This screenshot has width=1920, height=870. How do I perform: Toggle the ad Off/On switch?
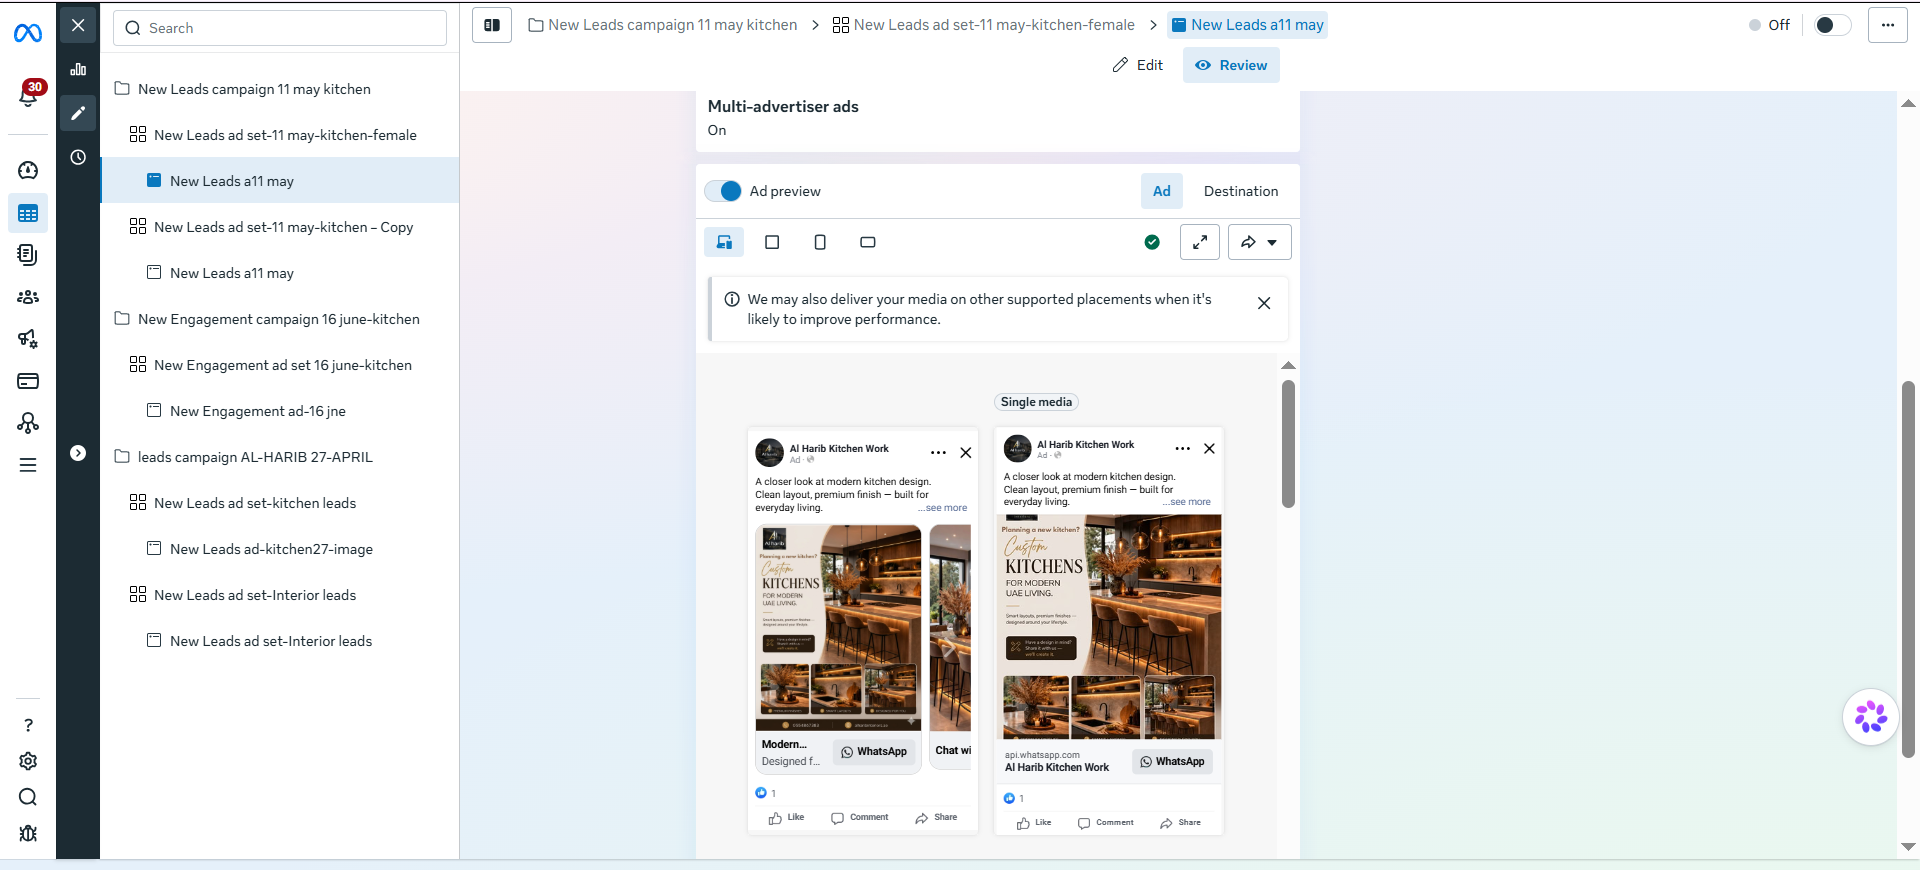(x=1832, y=25)
